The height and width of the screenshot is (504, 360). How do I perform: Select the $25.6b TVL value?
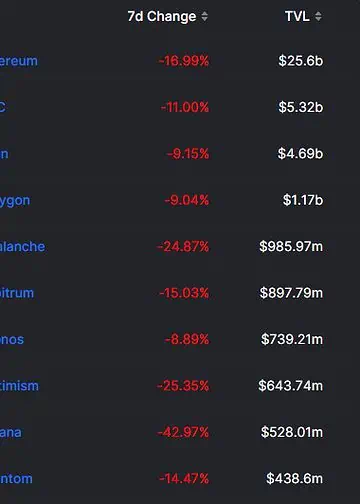pyautogui.click(x=301, y=61)
